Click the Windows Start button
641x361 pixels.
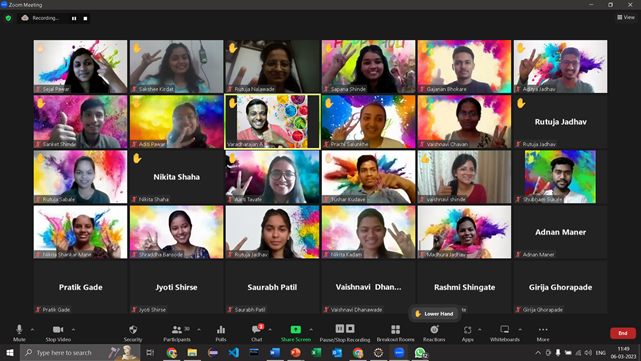tap(9, 352)
